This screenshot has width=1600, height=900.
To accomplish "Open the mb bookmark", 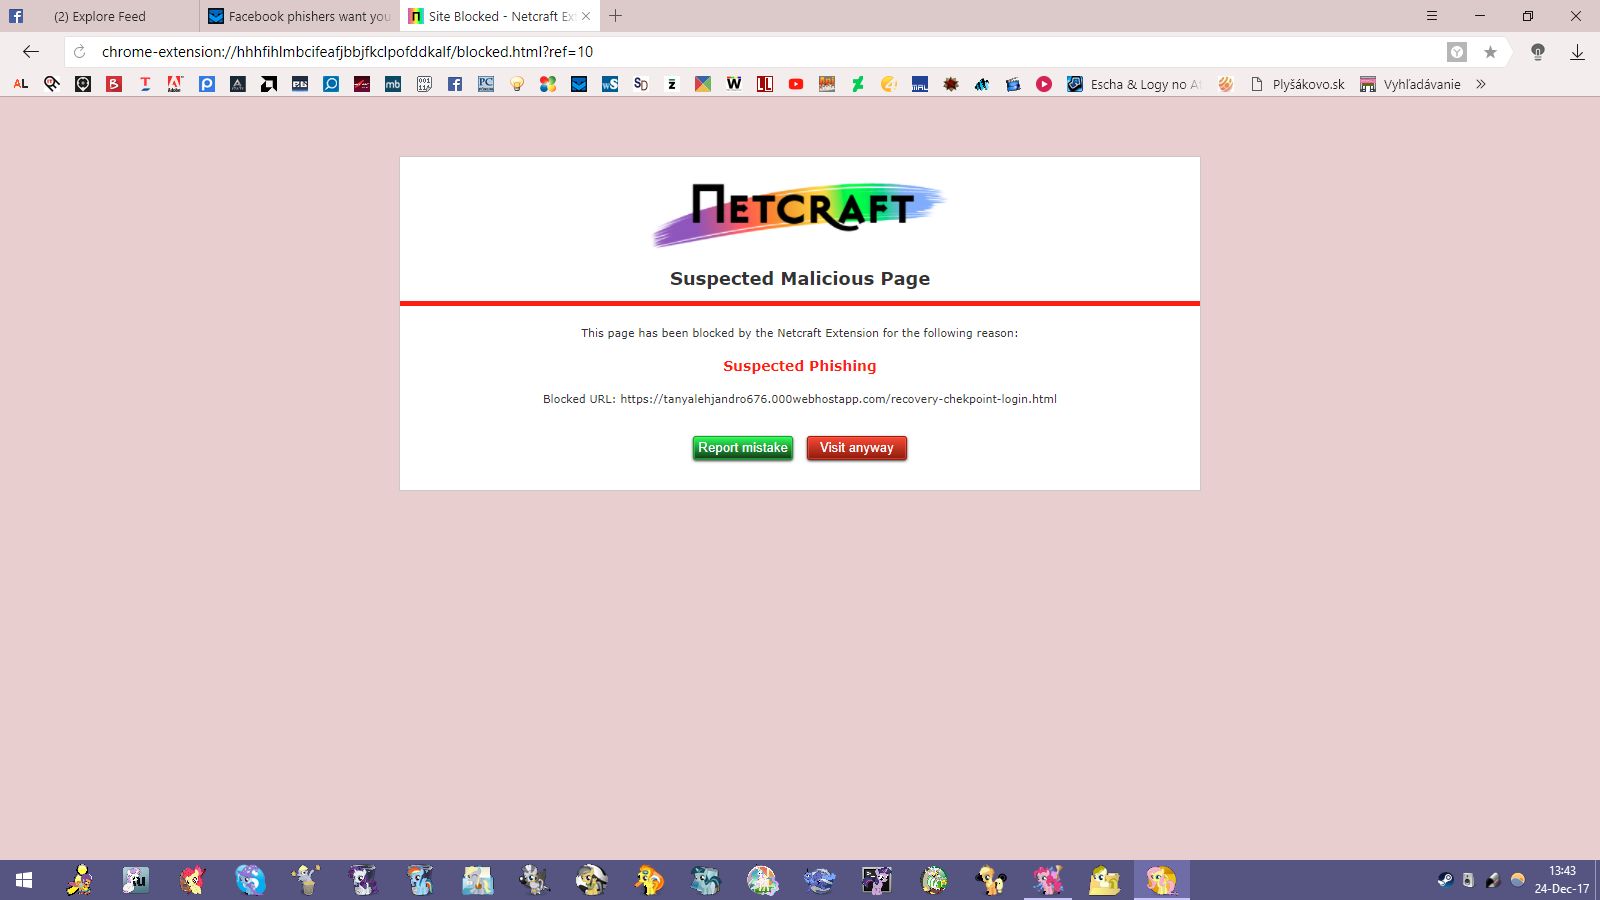I will click(393, 84).
